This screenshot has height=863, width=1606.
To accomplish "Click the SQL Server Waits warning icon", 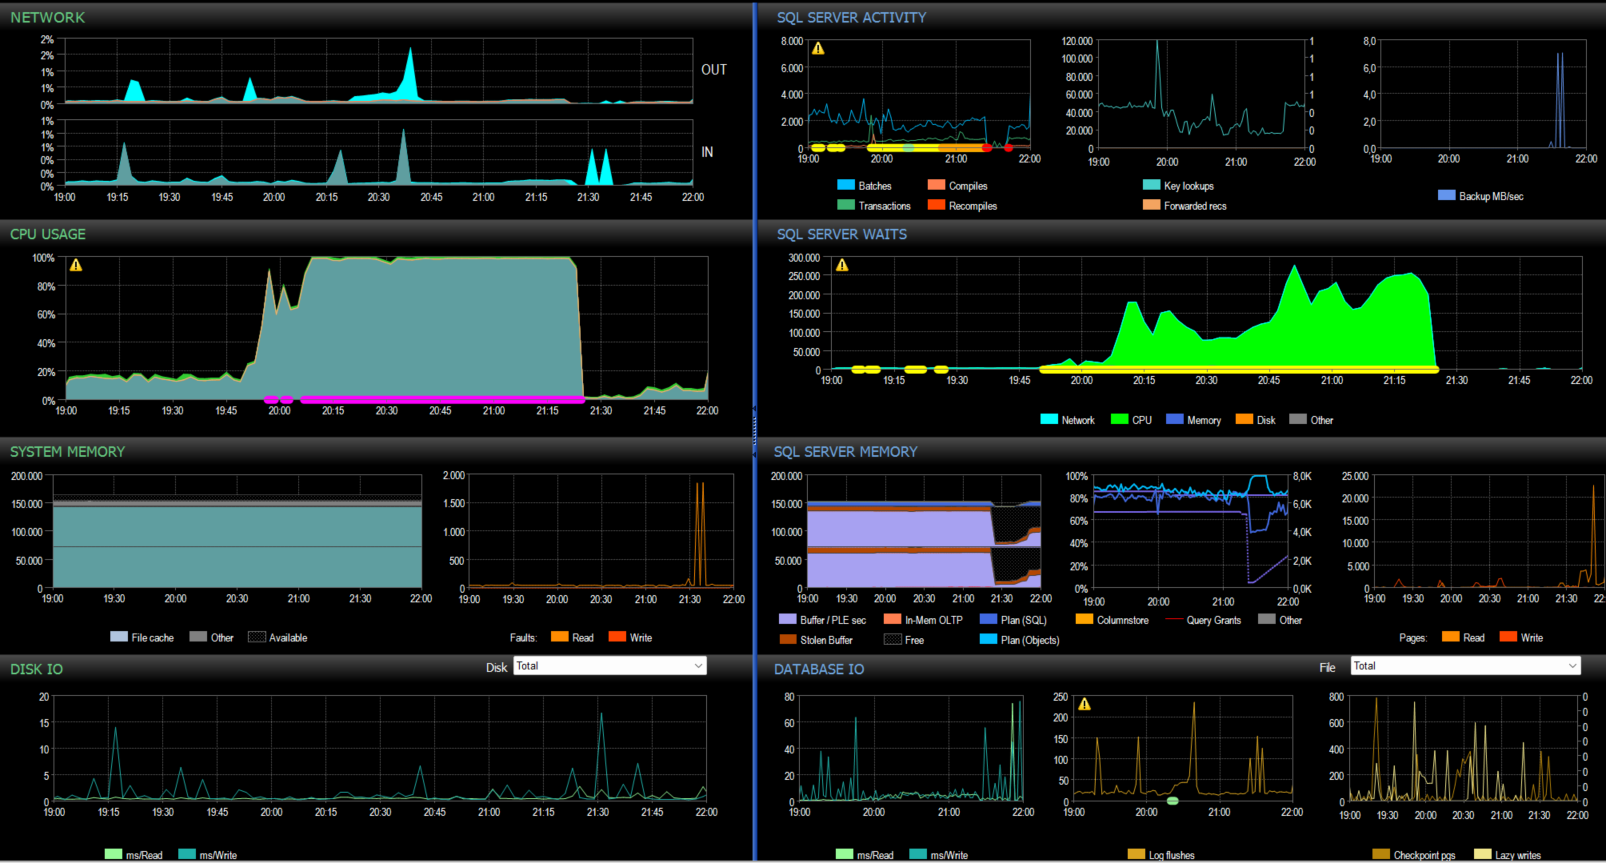I will point(842,265).
